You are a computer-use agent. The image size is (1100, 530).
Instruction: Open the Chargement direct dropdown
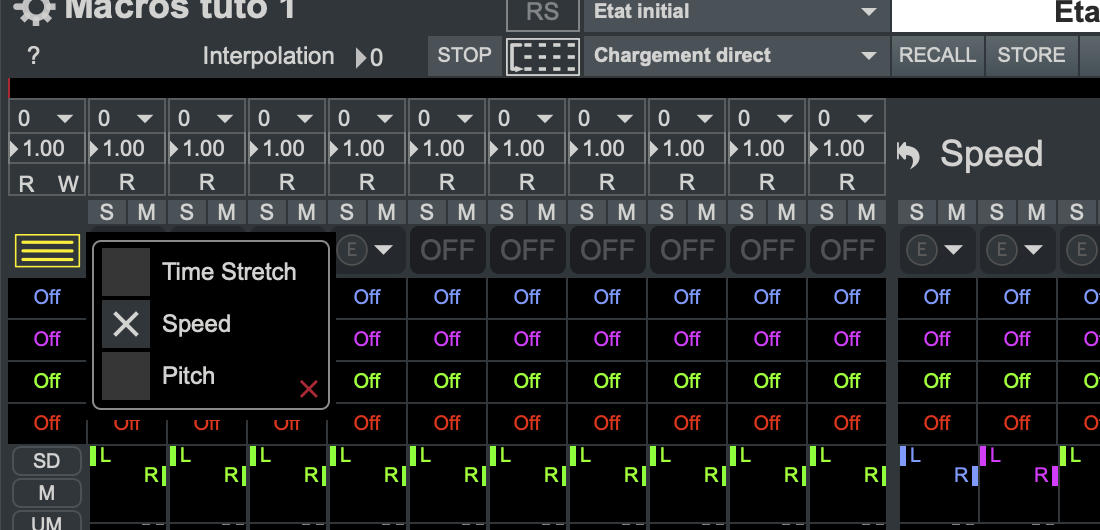pos(735,55)
